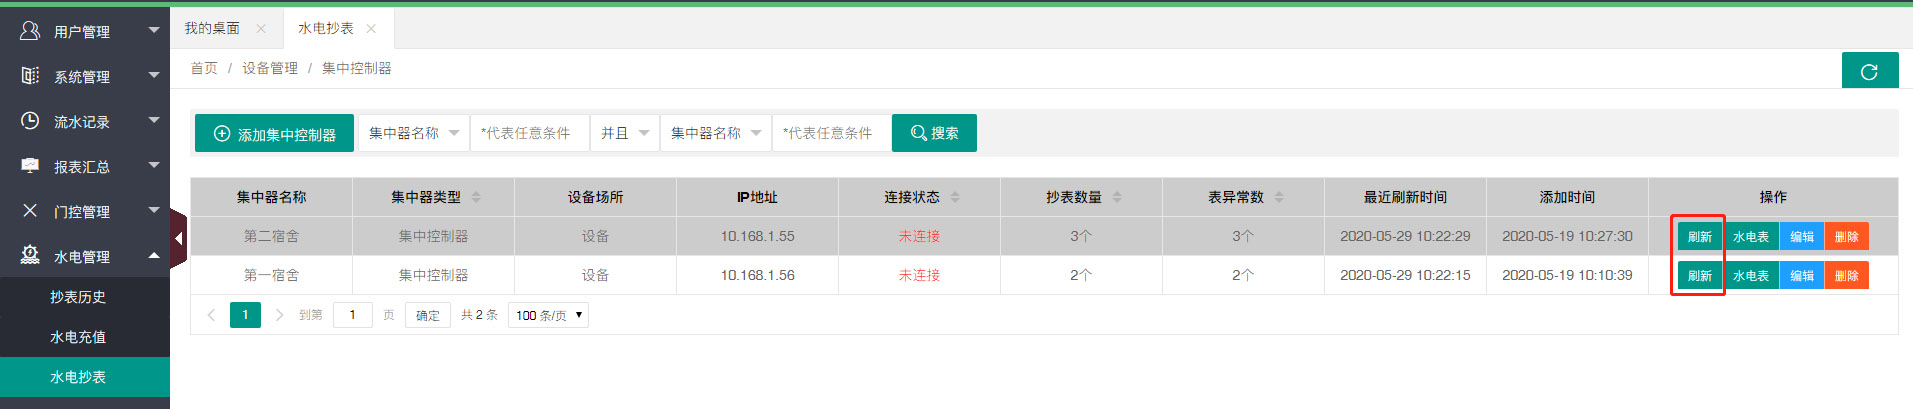Collapse the sidebar using the arrow handle
This screenshot has height=411, width=1913.
pos(178,238)
